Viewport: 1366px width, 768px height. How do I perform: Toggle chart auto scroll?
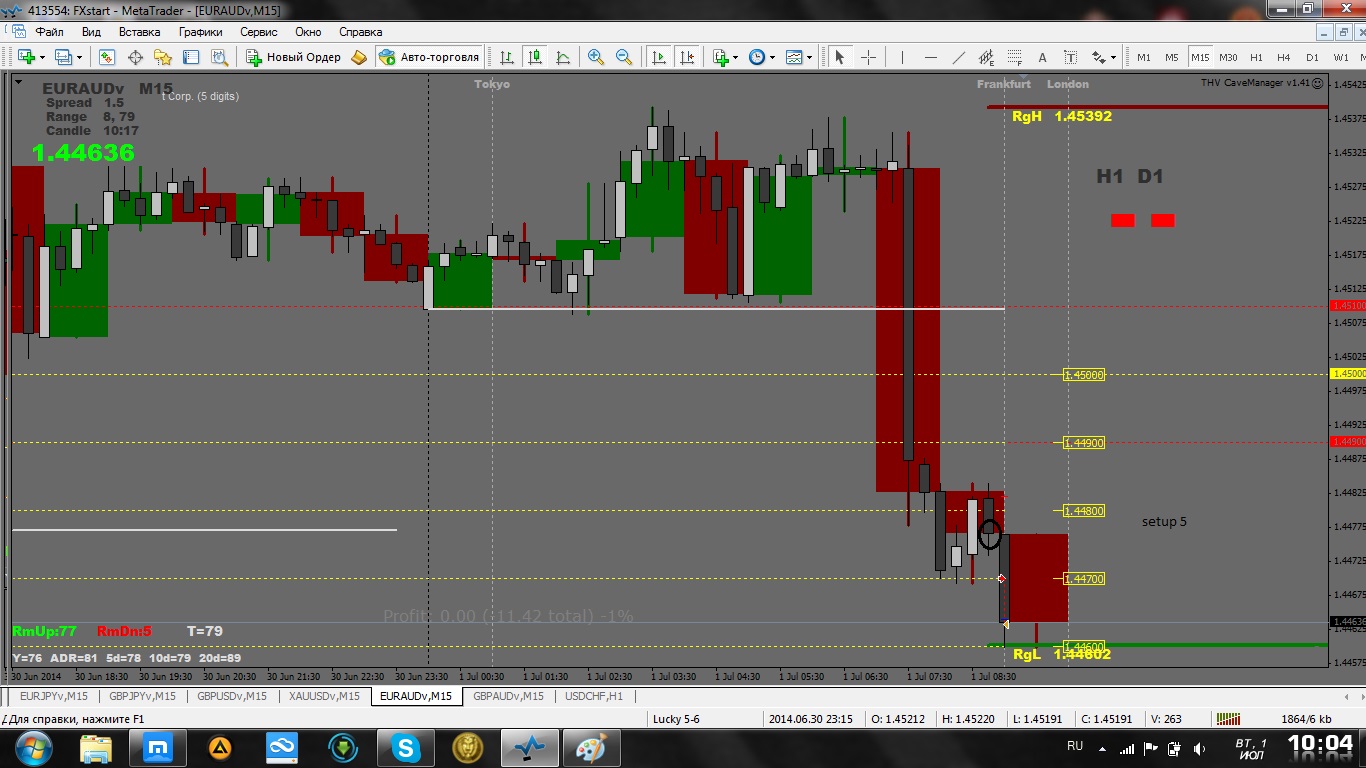(x=658, y=57)
